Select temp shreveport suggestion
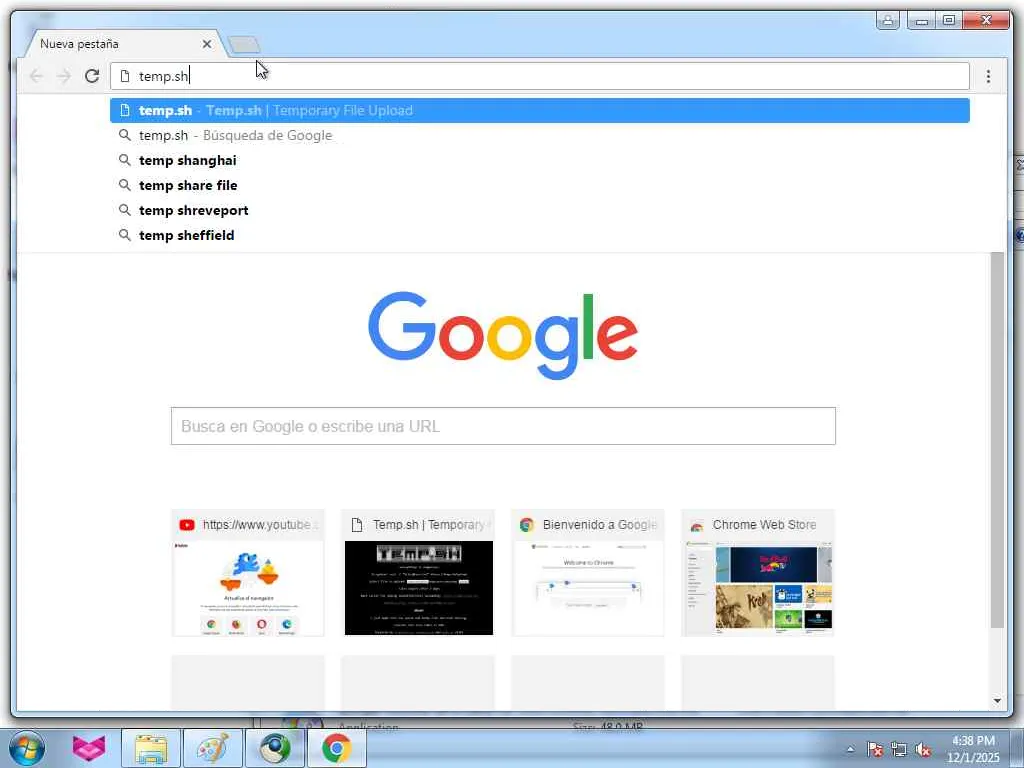 tap(539, 210)
